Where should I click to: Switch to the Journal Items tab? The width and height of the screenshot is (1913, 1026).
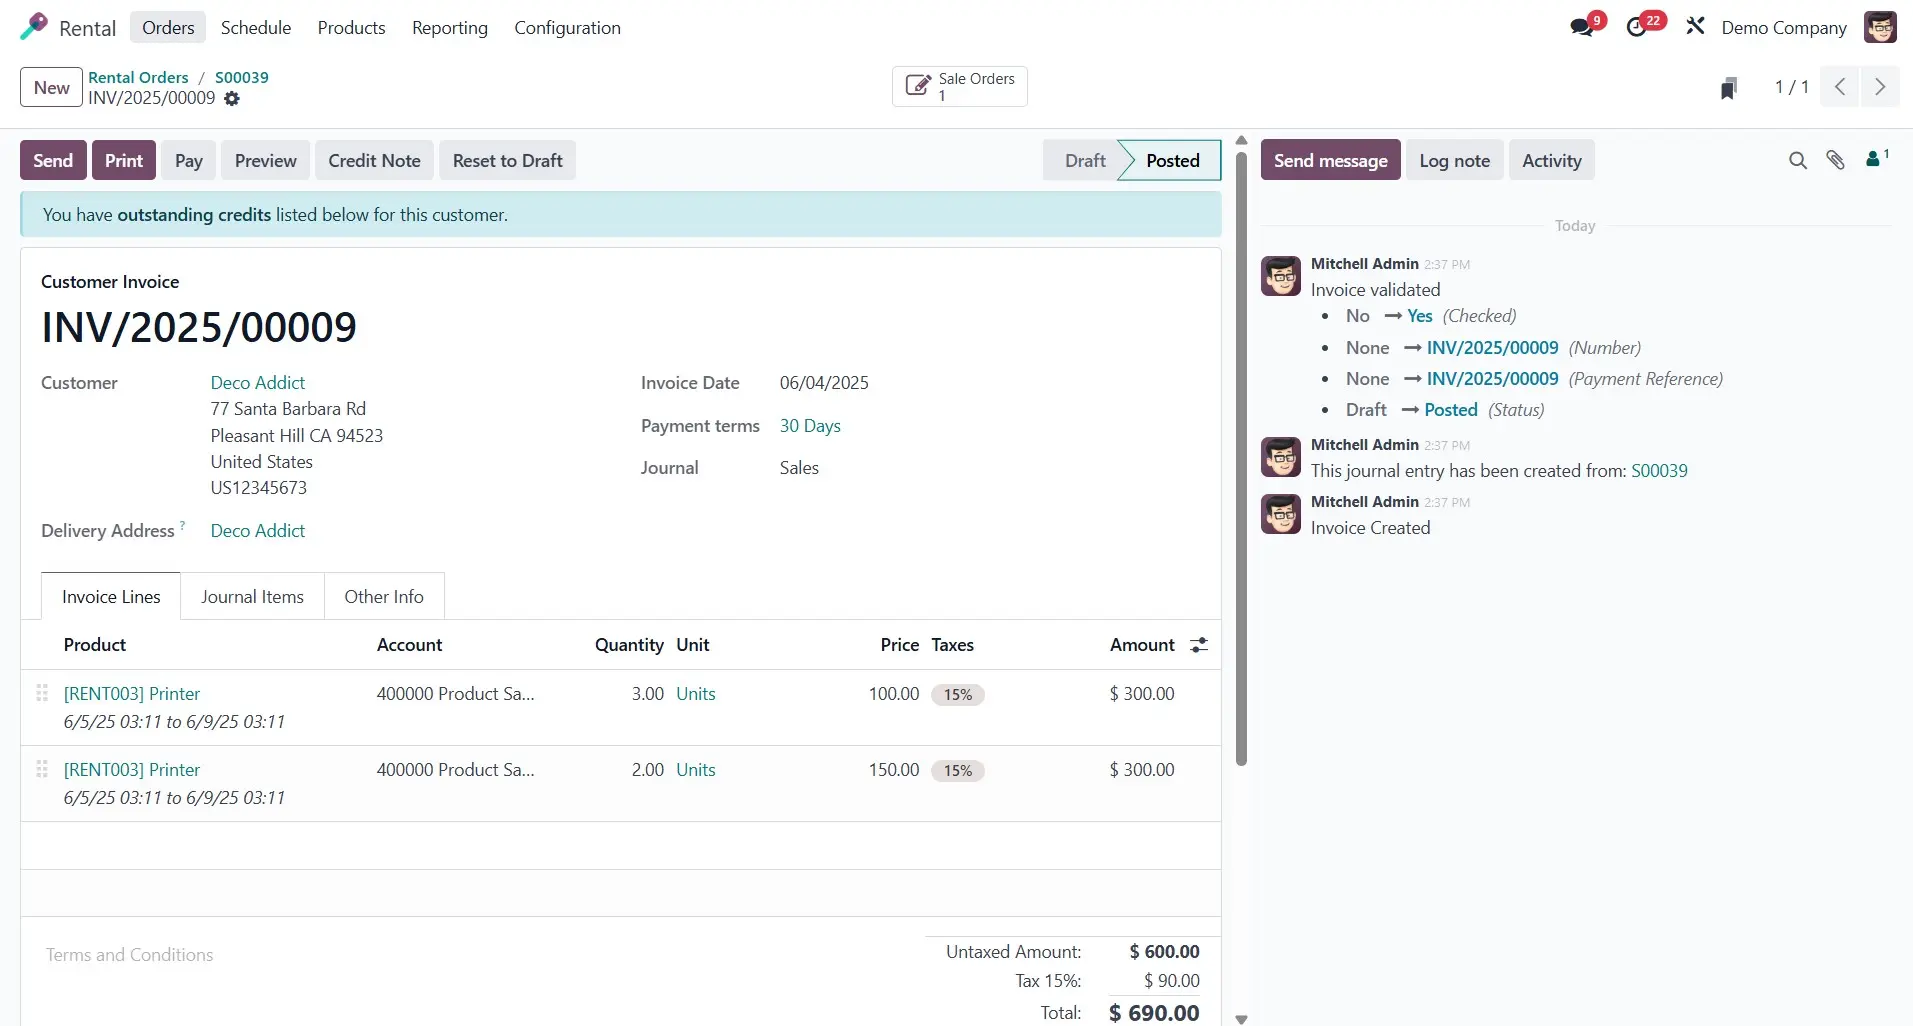pyautogui.click(x=252, y=597)
